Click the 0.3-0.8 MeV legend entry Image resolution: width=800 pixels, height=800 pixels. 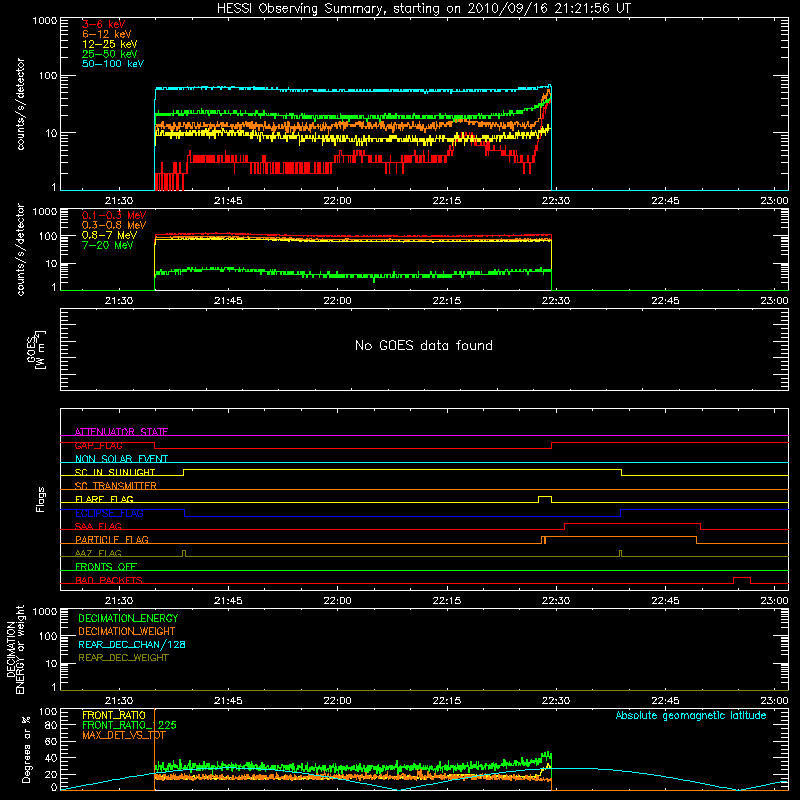114,225
